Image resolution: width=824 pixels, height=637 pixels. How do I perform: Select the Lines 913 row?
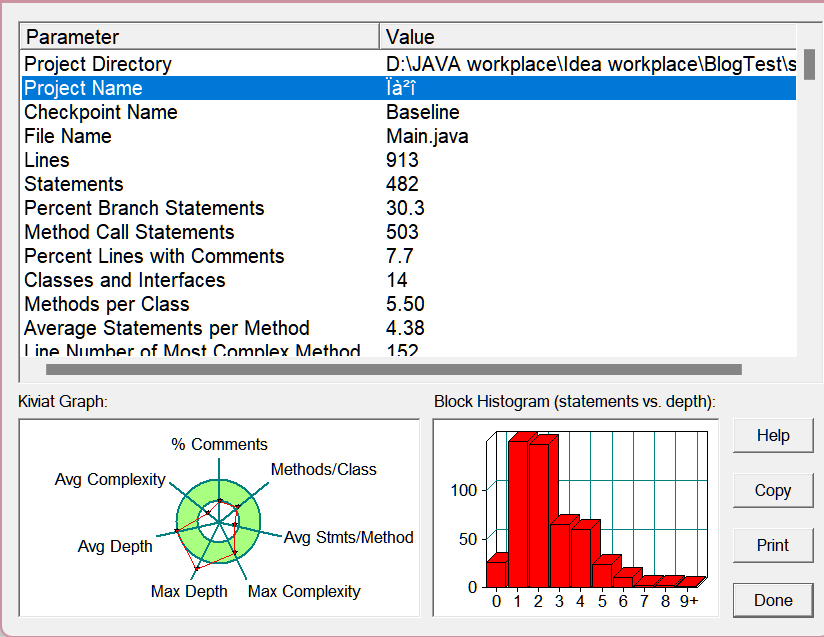click(409, 160)
